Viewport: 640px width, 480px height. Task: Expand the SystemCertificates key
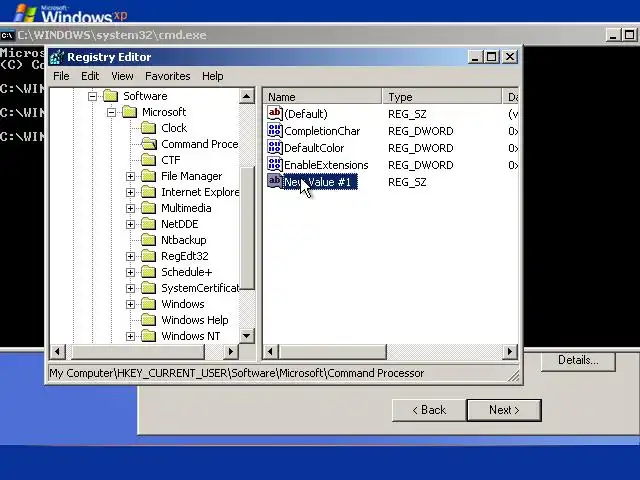(x=130, y=288)
